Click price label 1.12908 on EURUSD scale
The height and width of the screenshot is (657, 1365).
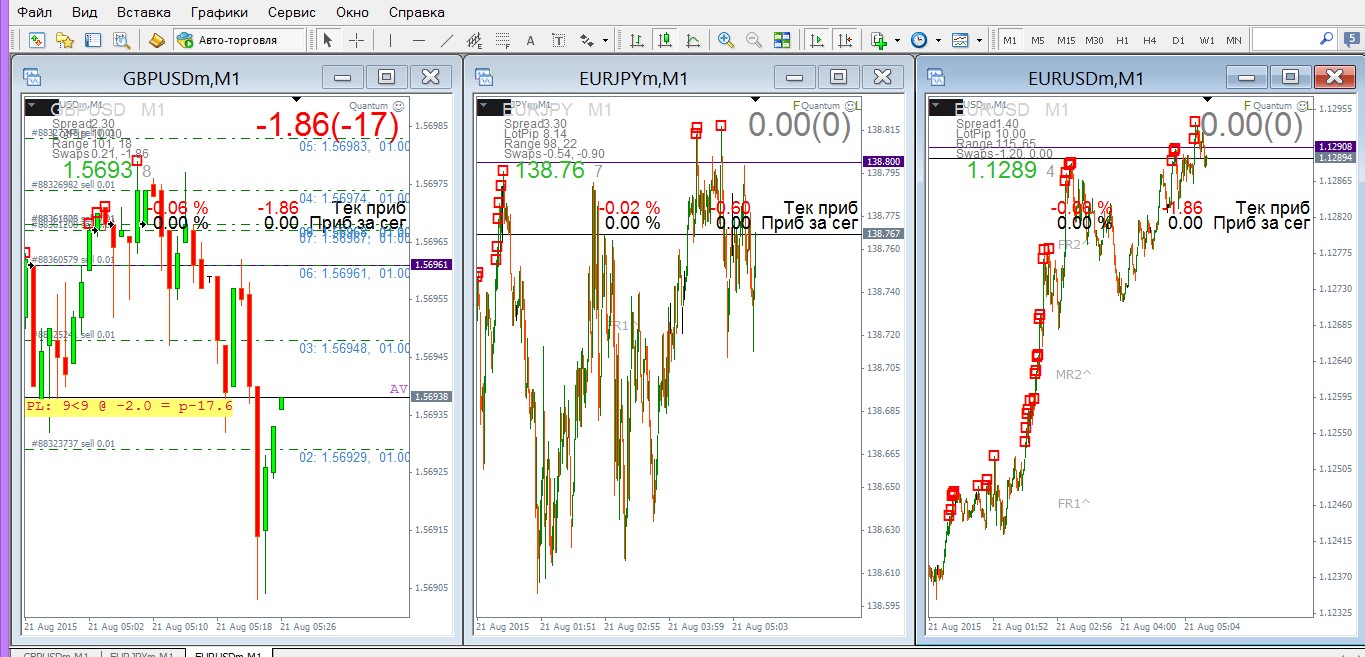click(1335, 146)
